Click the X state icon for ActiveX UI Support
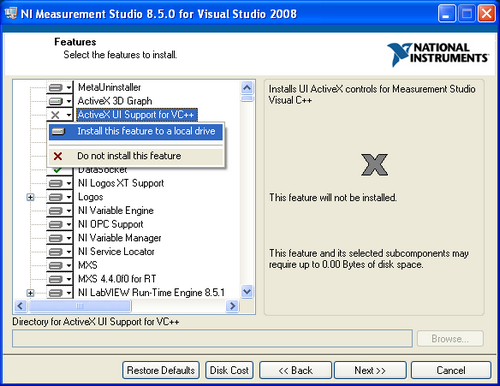500x386 pixels. pos(55,115)
